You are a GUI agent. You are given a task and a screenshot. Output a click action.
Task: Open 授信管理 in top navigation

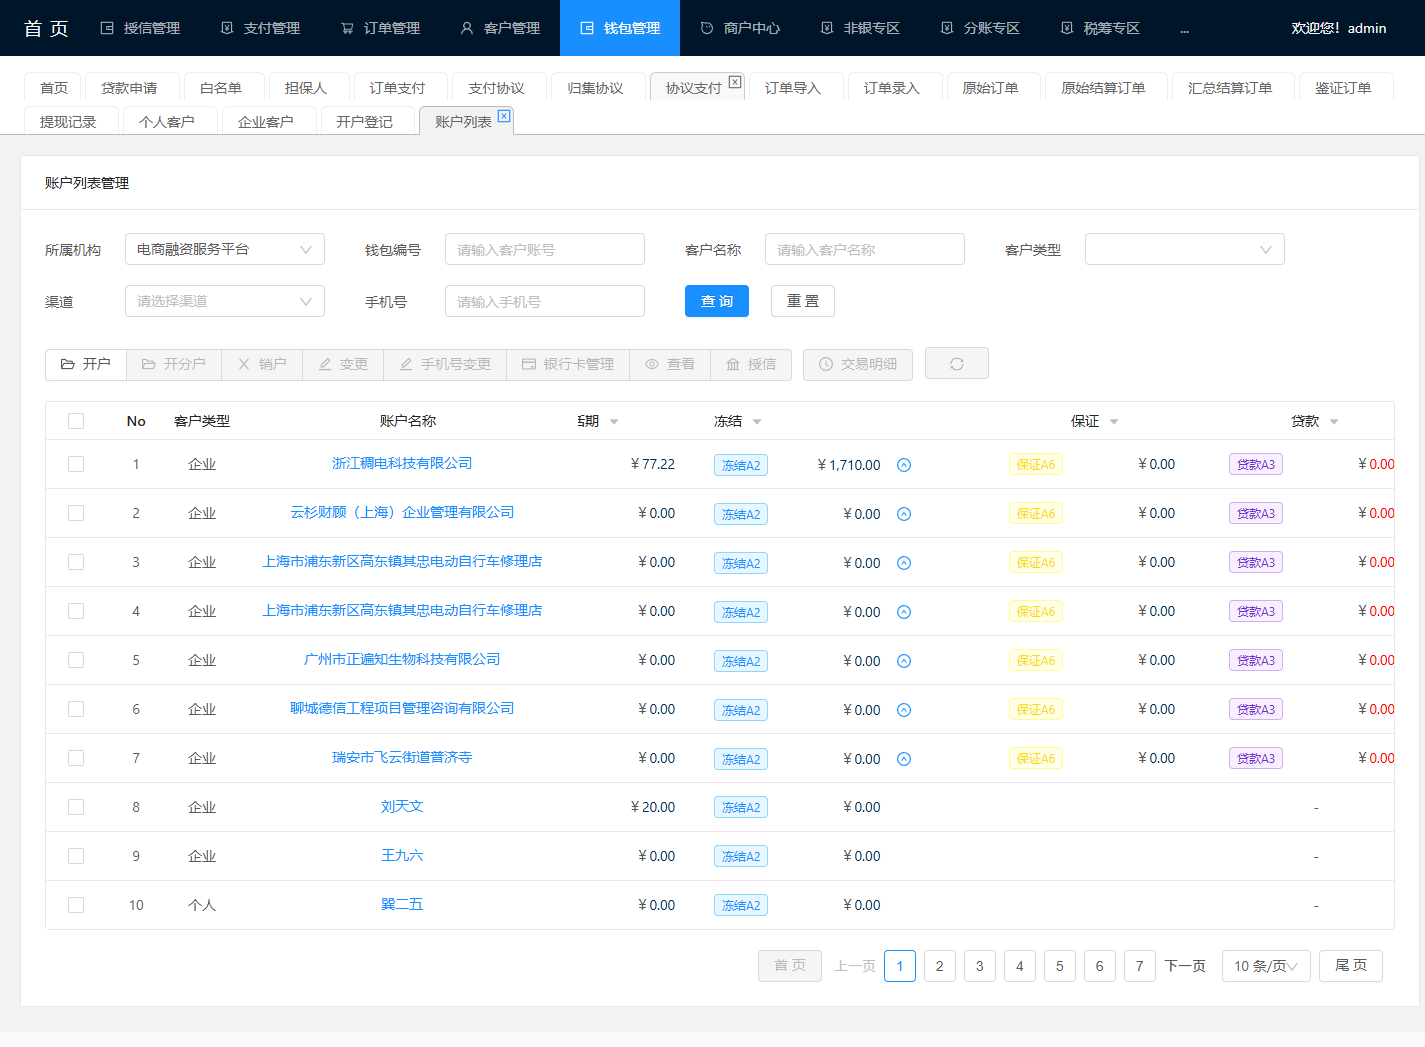[x=140, y=28]
